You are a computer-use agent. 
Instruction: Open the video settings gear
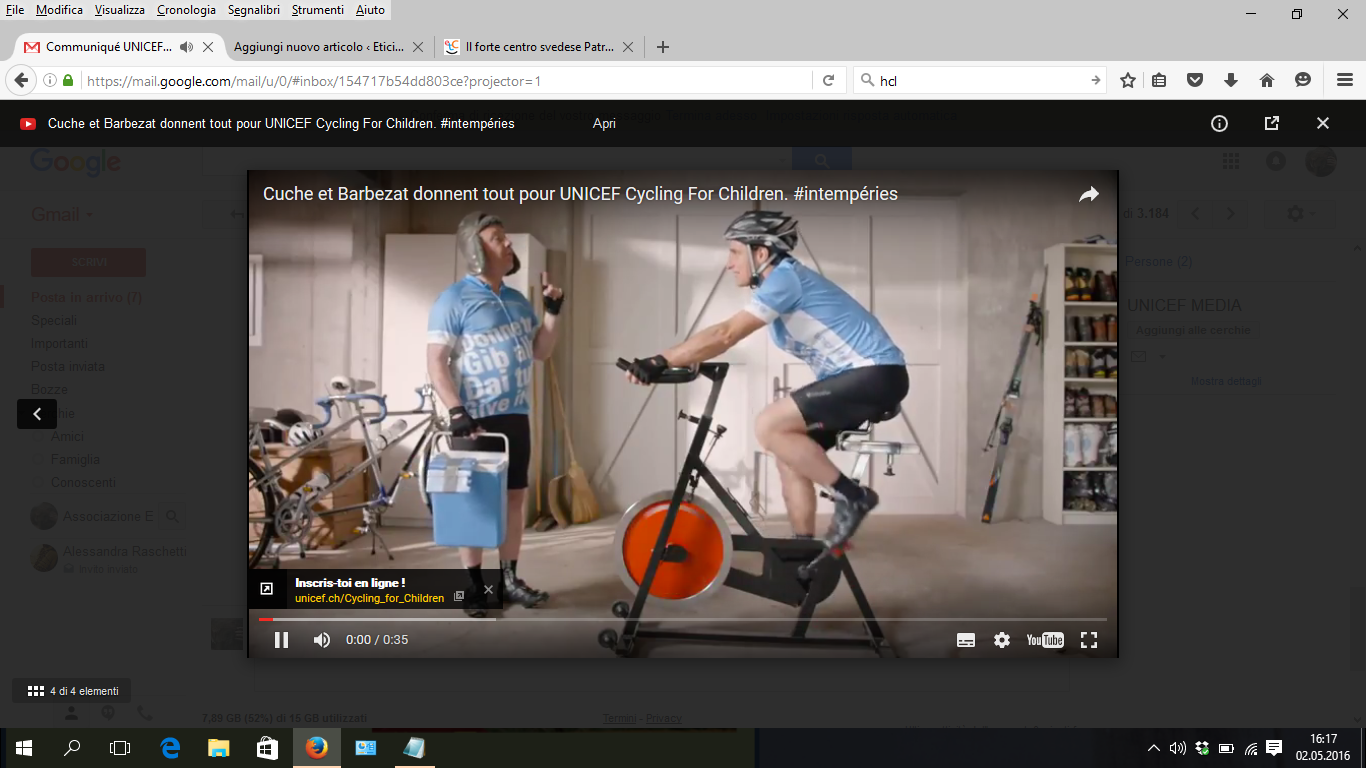coord(1002,640)
